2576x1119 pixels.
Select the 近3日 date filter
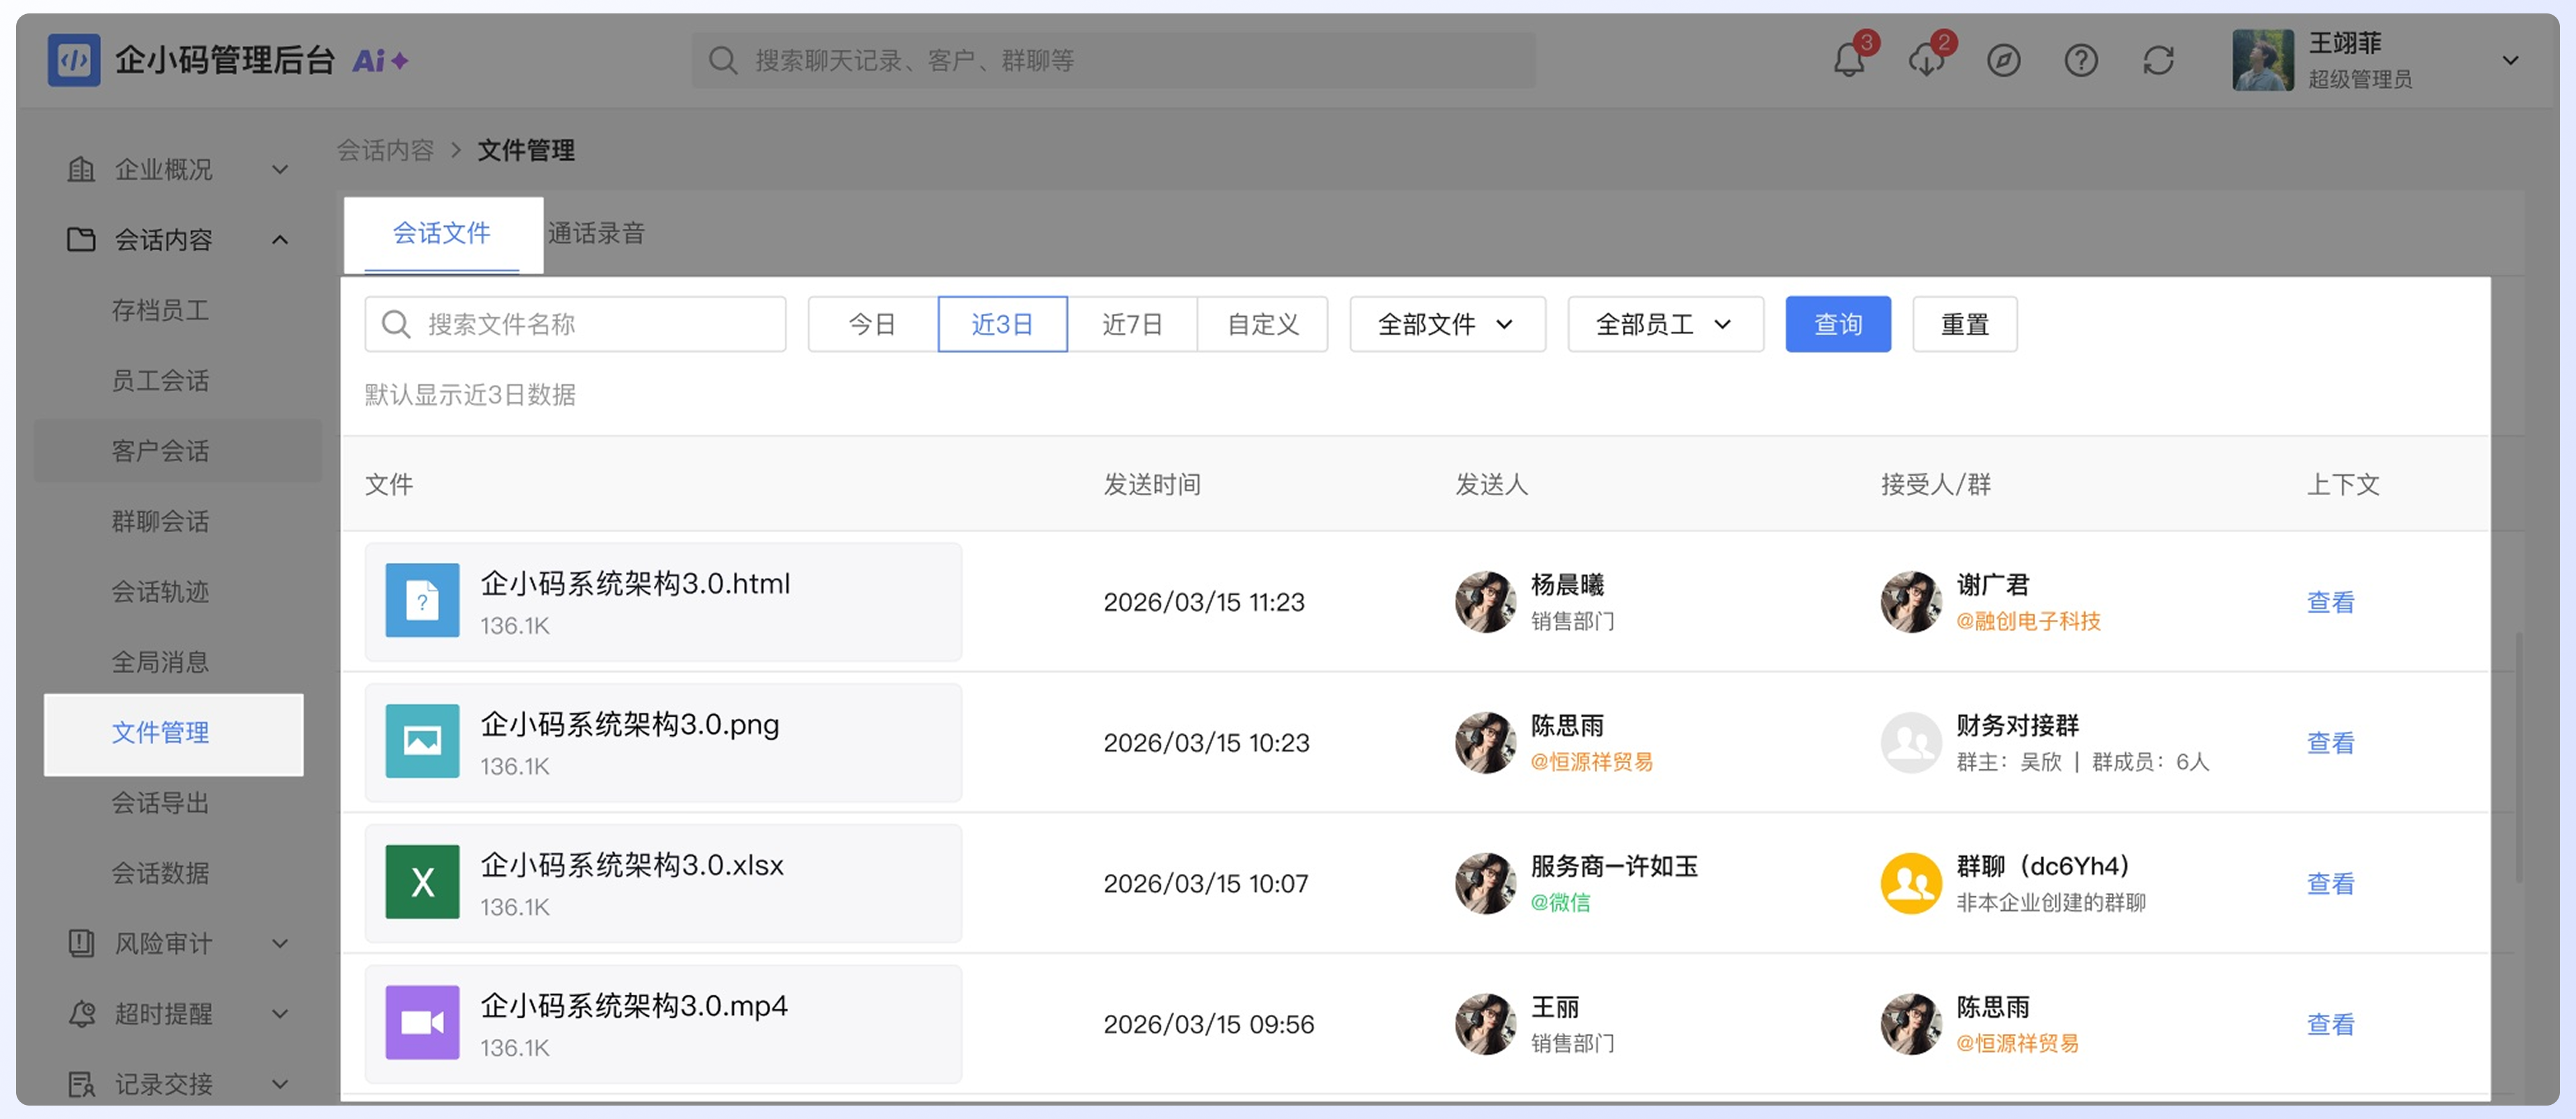coord(1002,324)
